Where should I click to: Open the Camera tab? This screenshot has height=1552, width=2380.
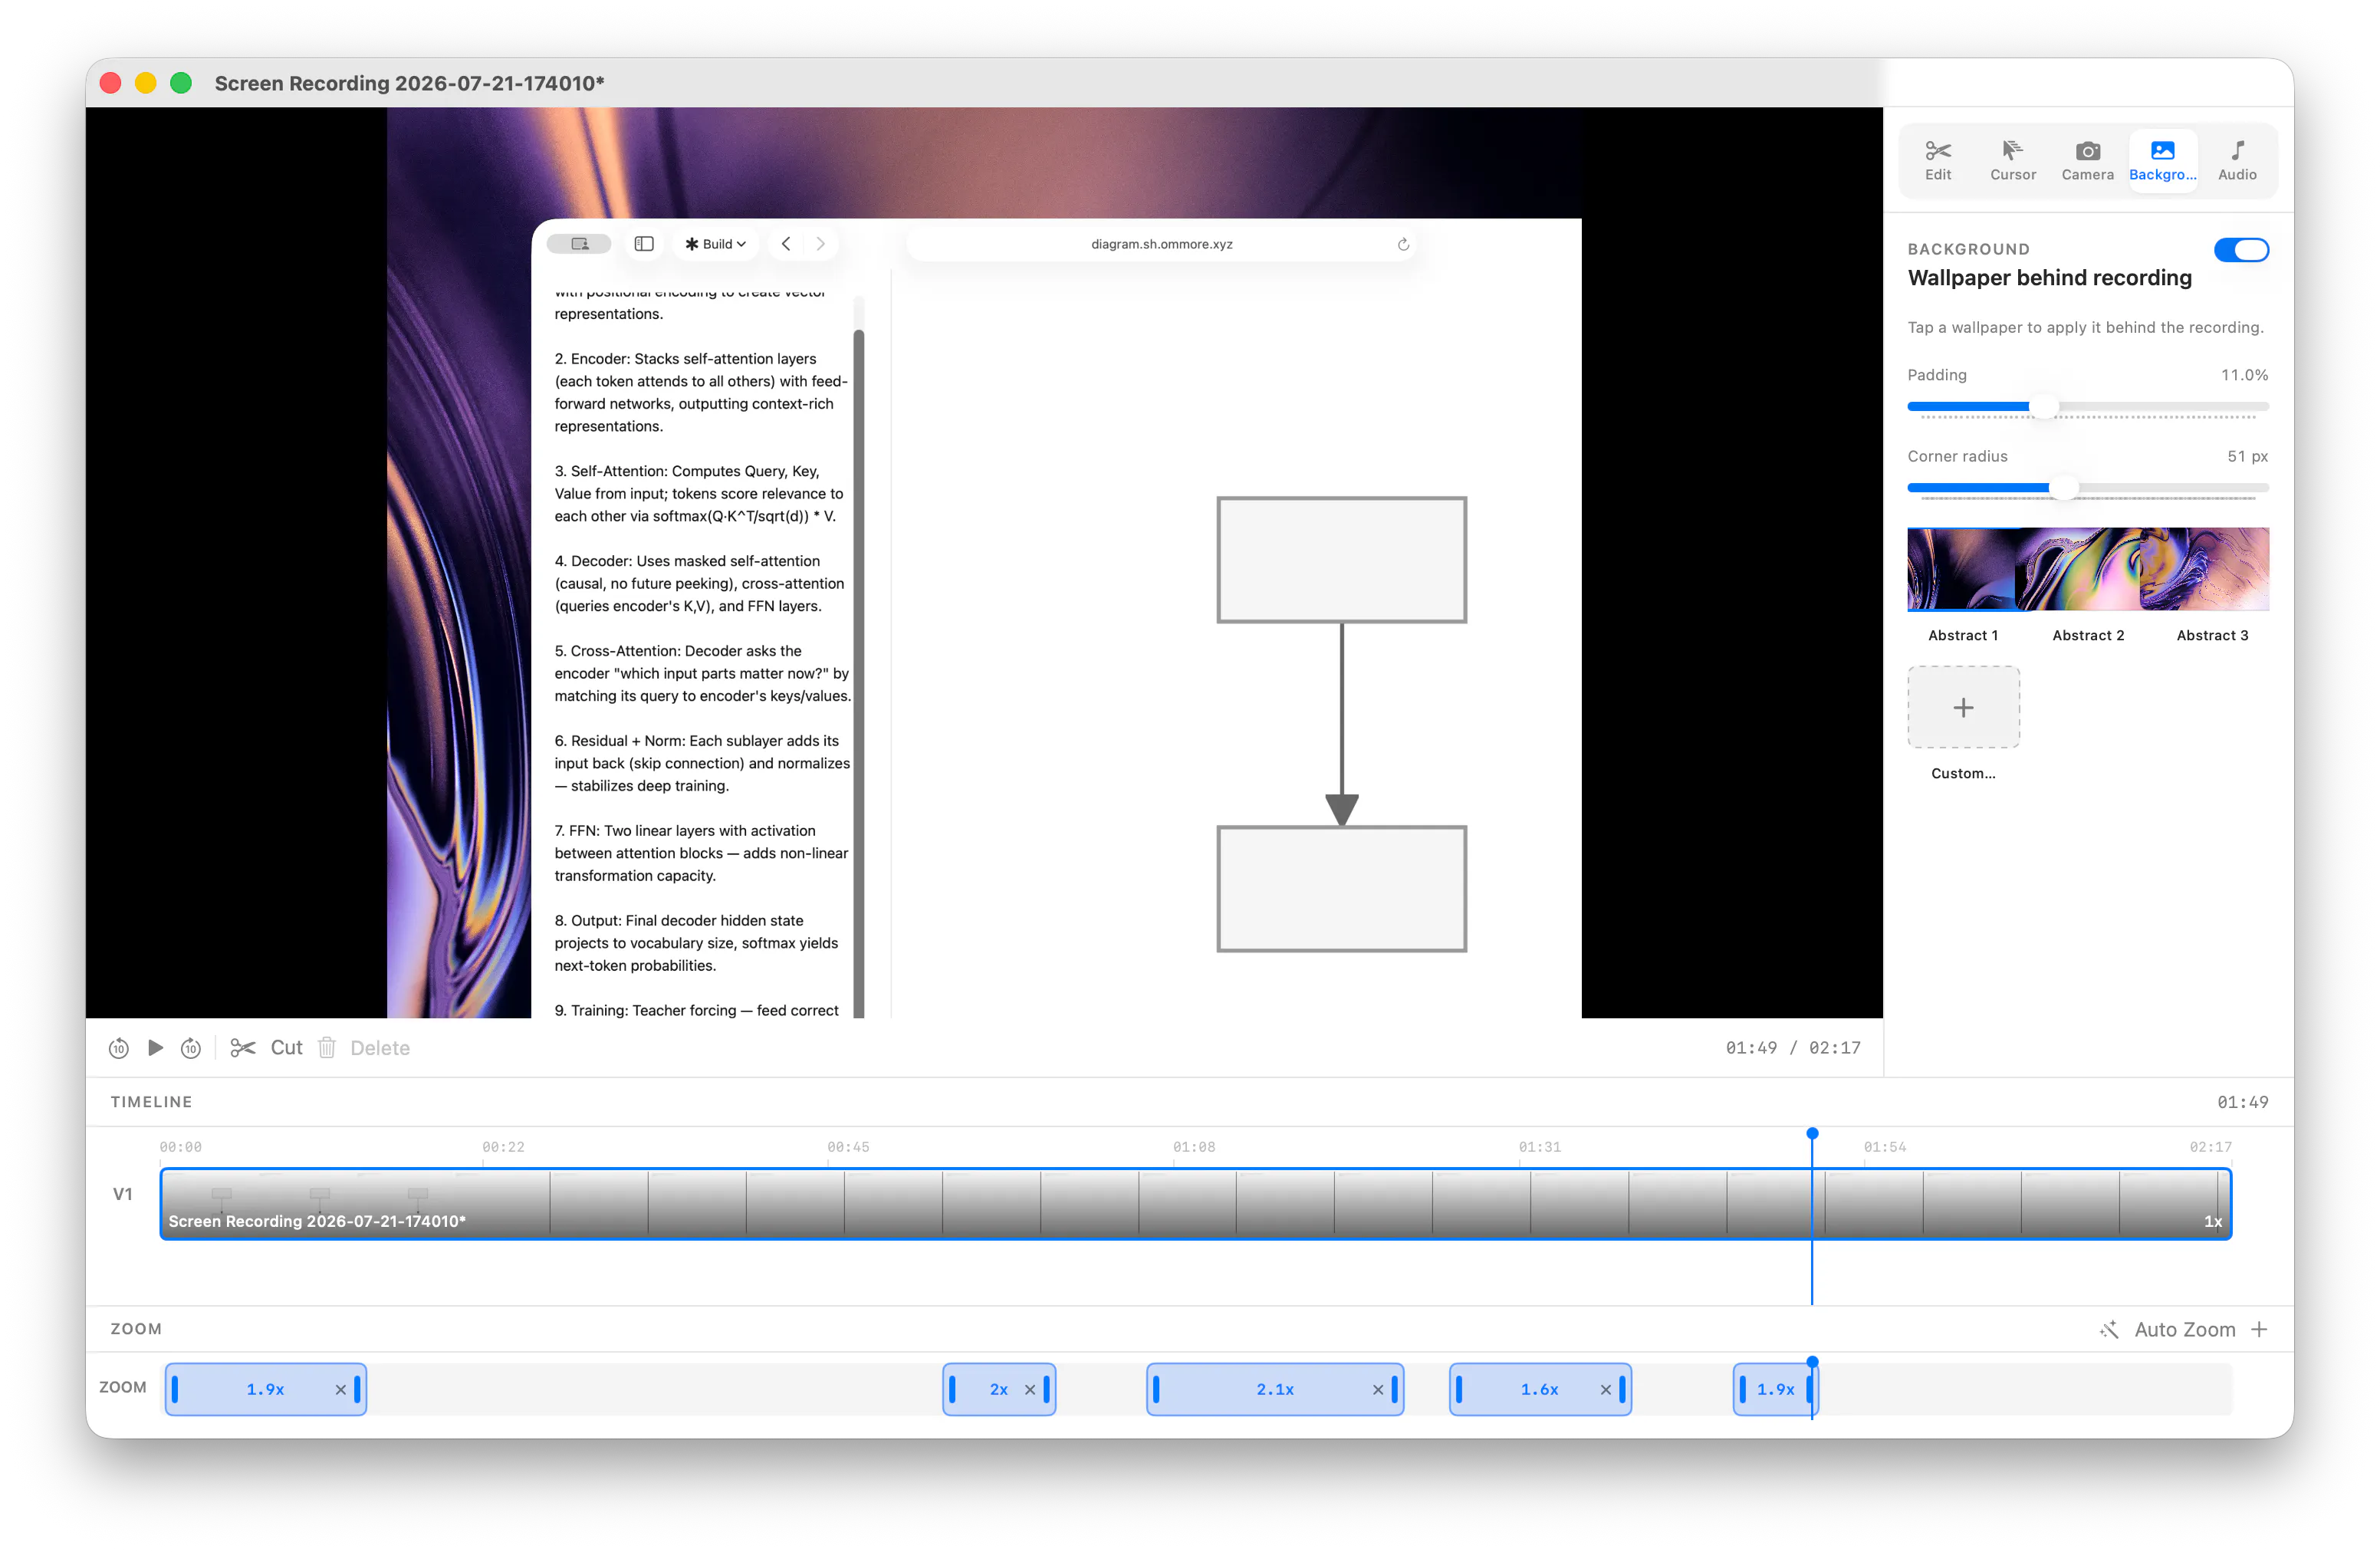click(2087, 160)
